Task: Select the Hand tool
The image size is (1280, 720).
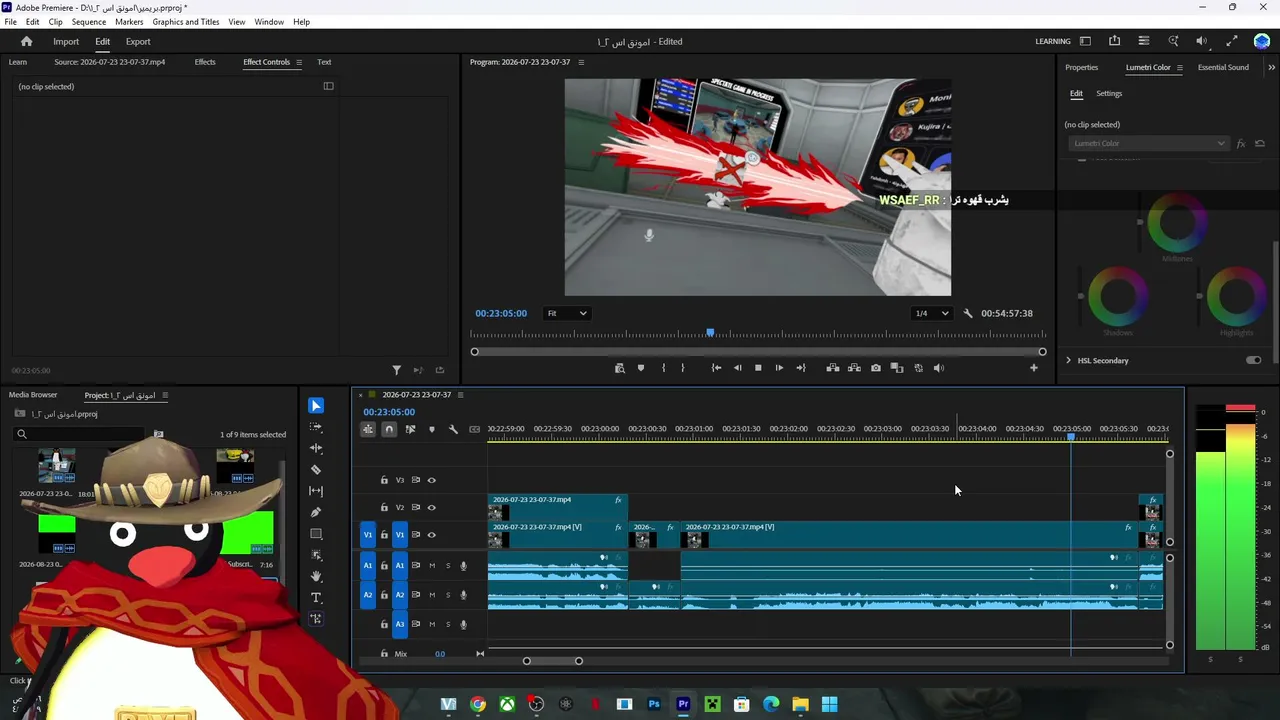Action: pos(316,576)
